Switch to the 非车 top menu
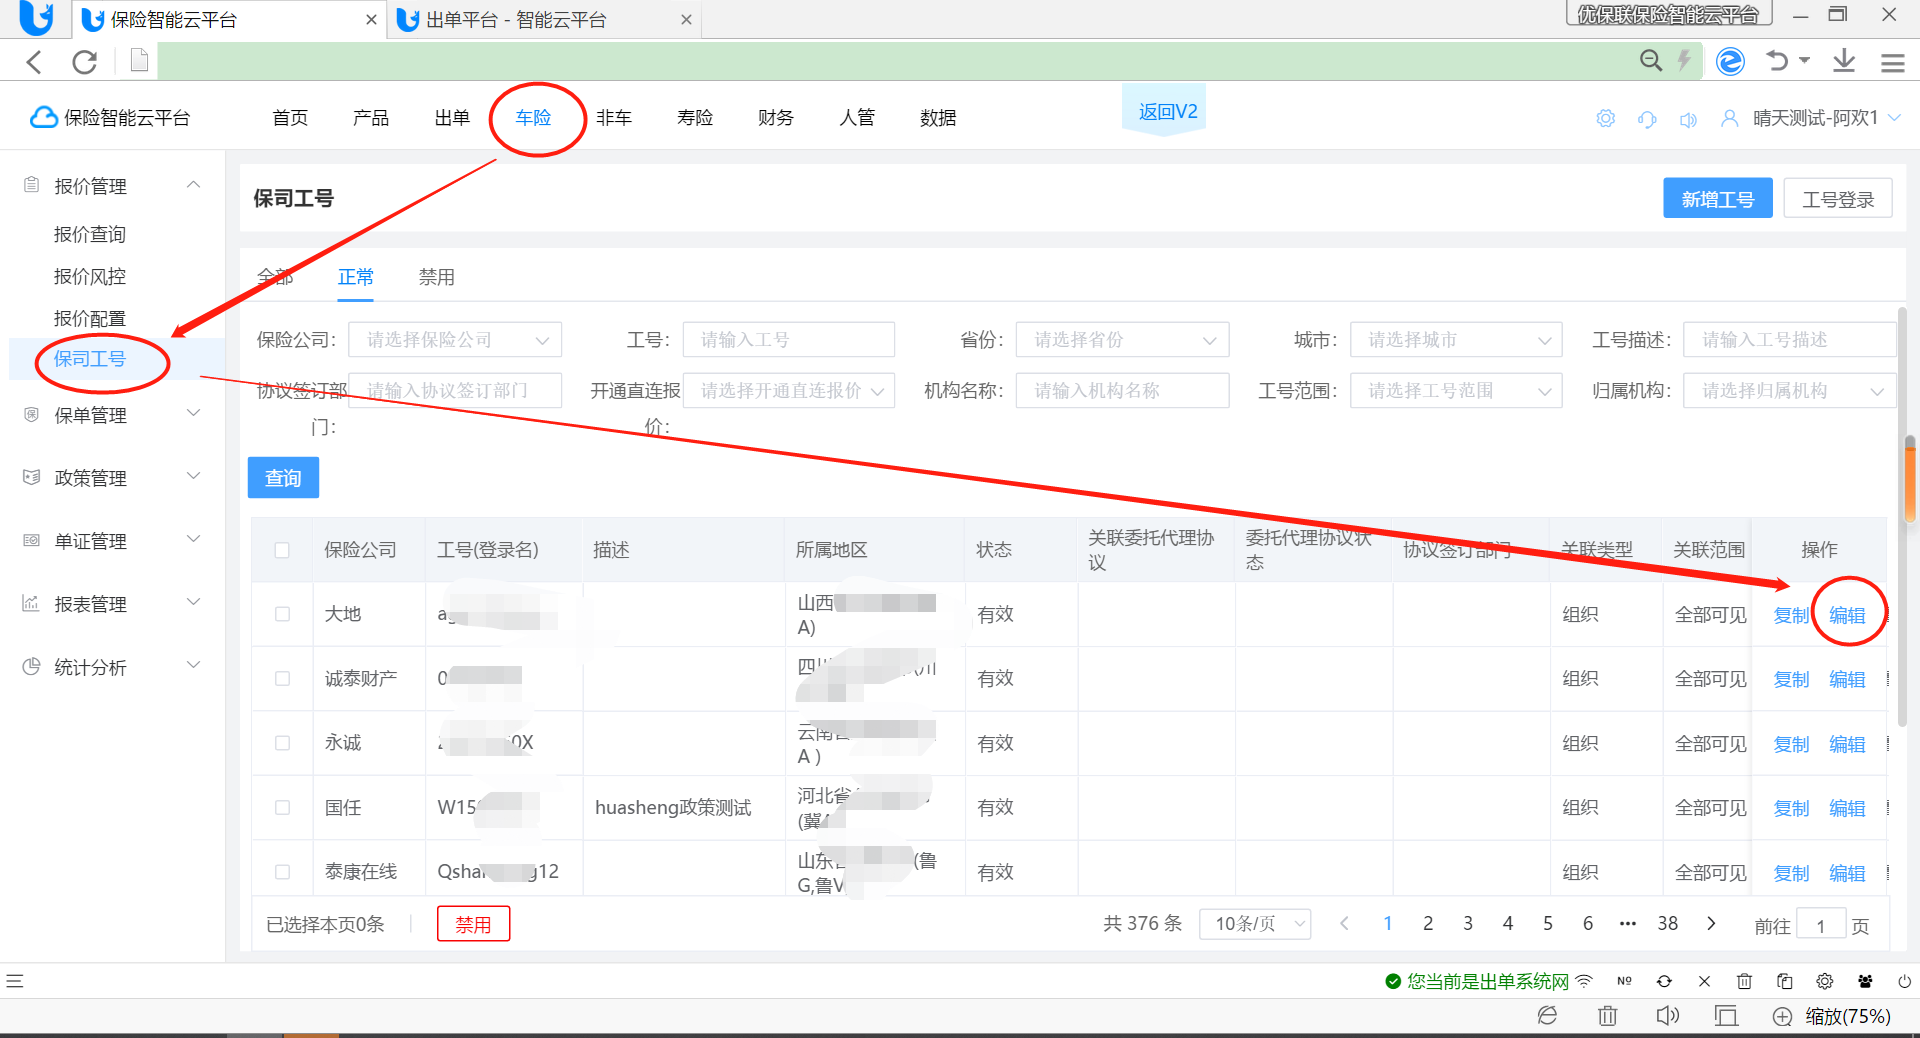Viewport: 1920px width, 1038px height. (x=614, y=118)
